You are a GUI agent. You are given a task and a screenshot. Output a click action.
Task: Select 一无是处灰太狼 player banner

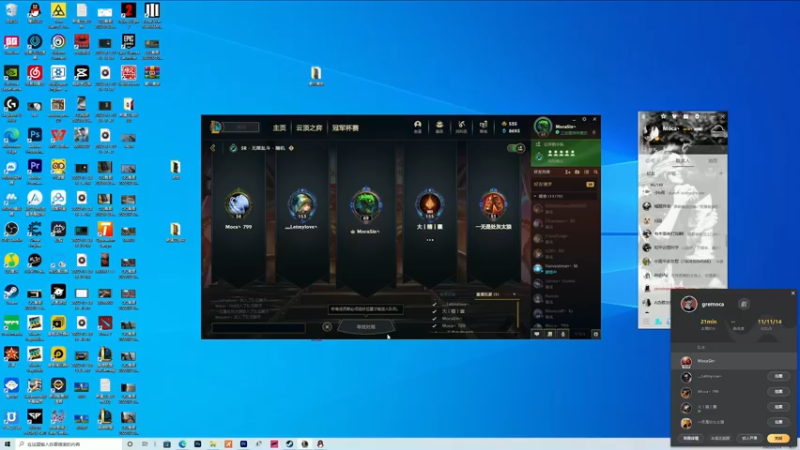(x=493, y=214)
